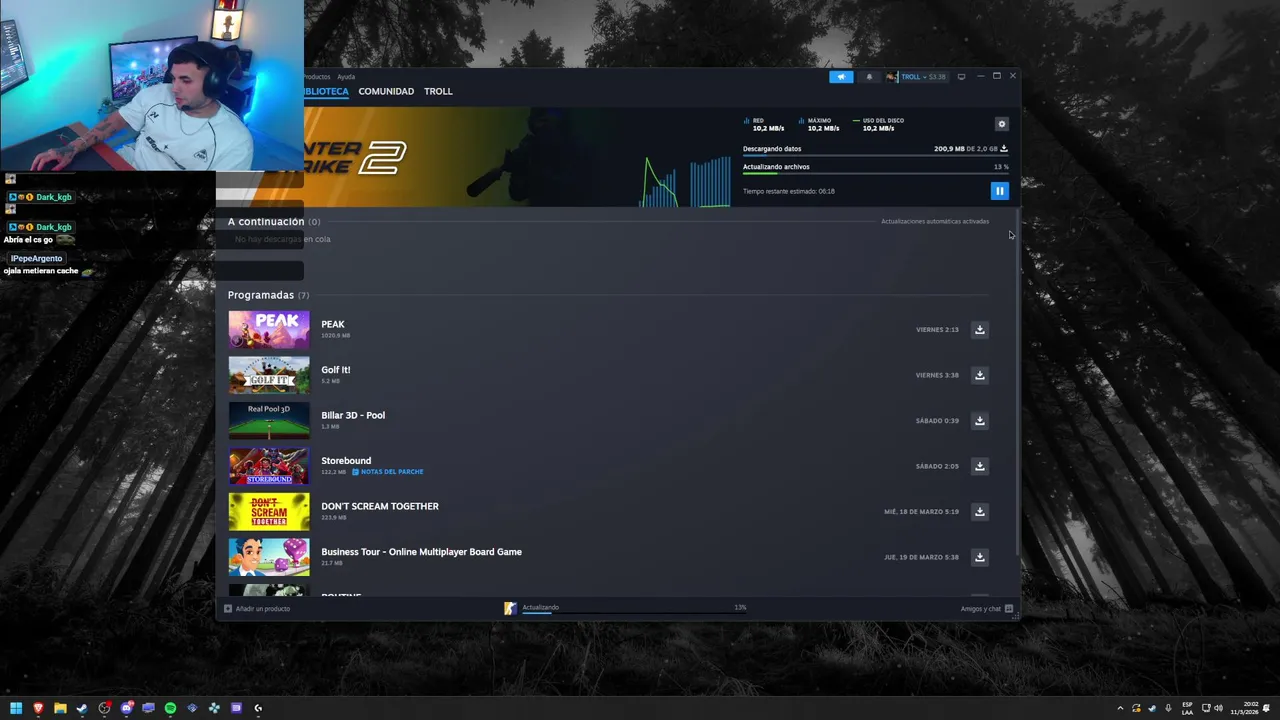1280x720 pixels.
Task: Open Storebound NOTAS DEL PARCHE link
Action: tap(388, 472)
